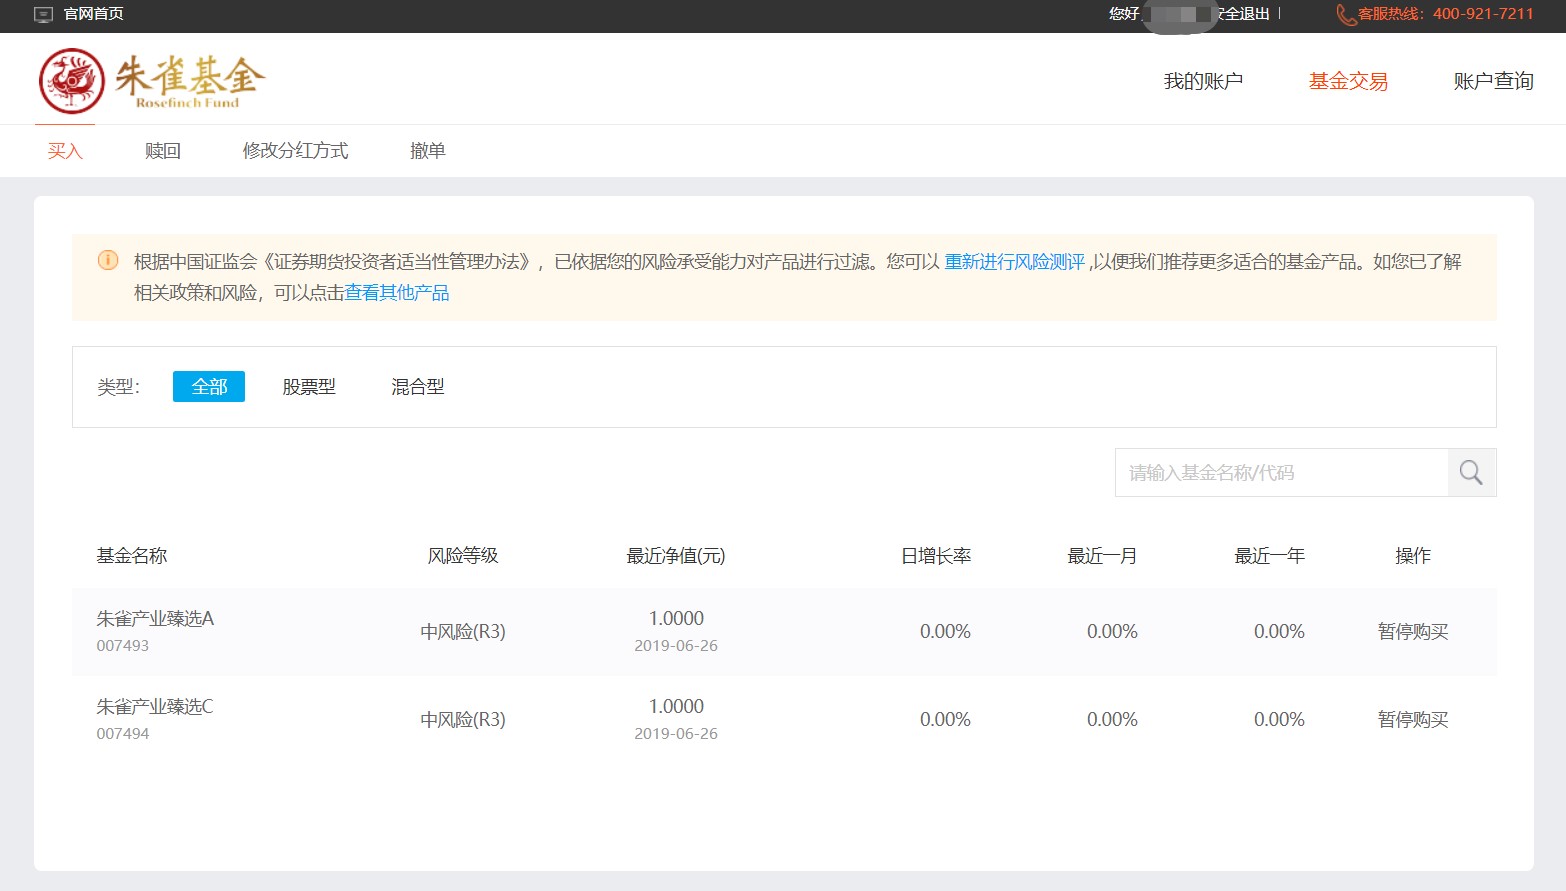Viewport: 1566px width, 891px height.
Task: Open 账户查询 menu
Action: (1493, 81)
